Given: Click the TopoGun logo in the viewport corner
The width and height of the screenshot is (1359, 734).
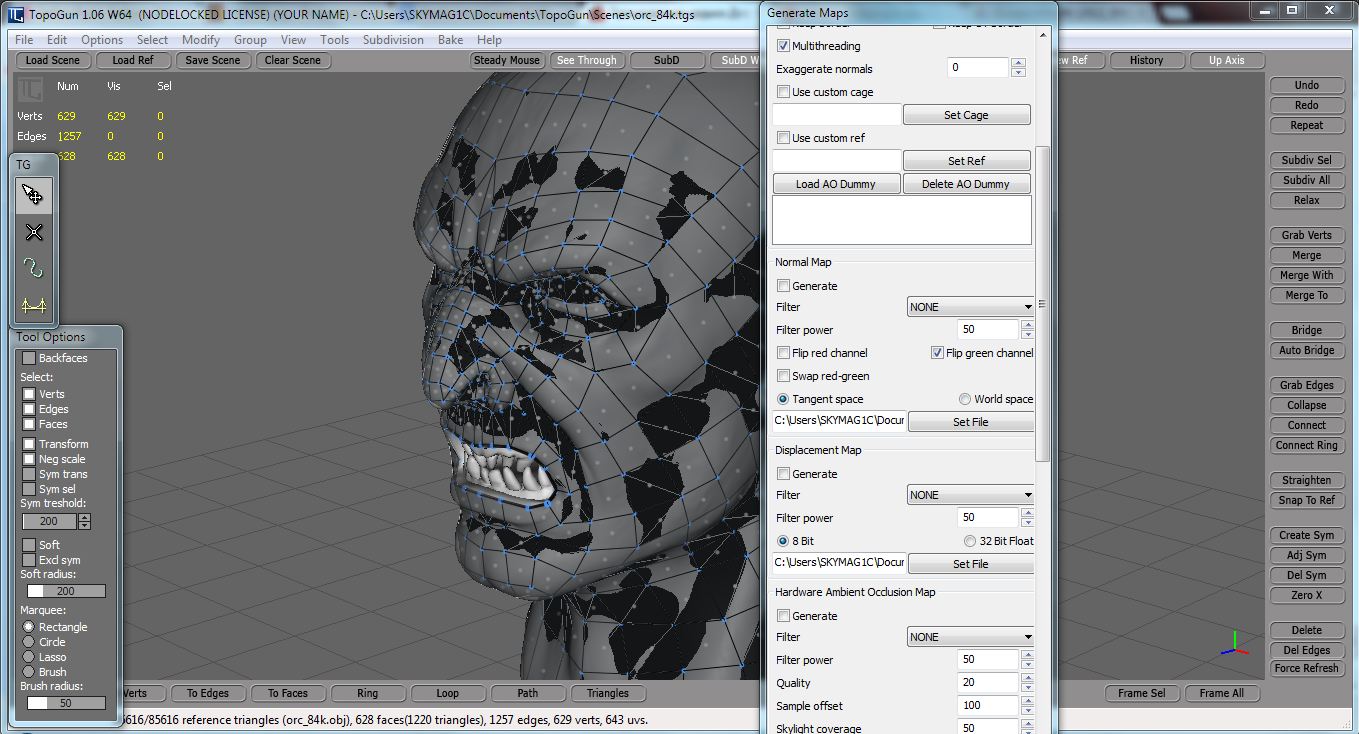Looking at the screenshot, I should (29, 90).
